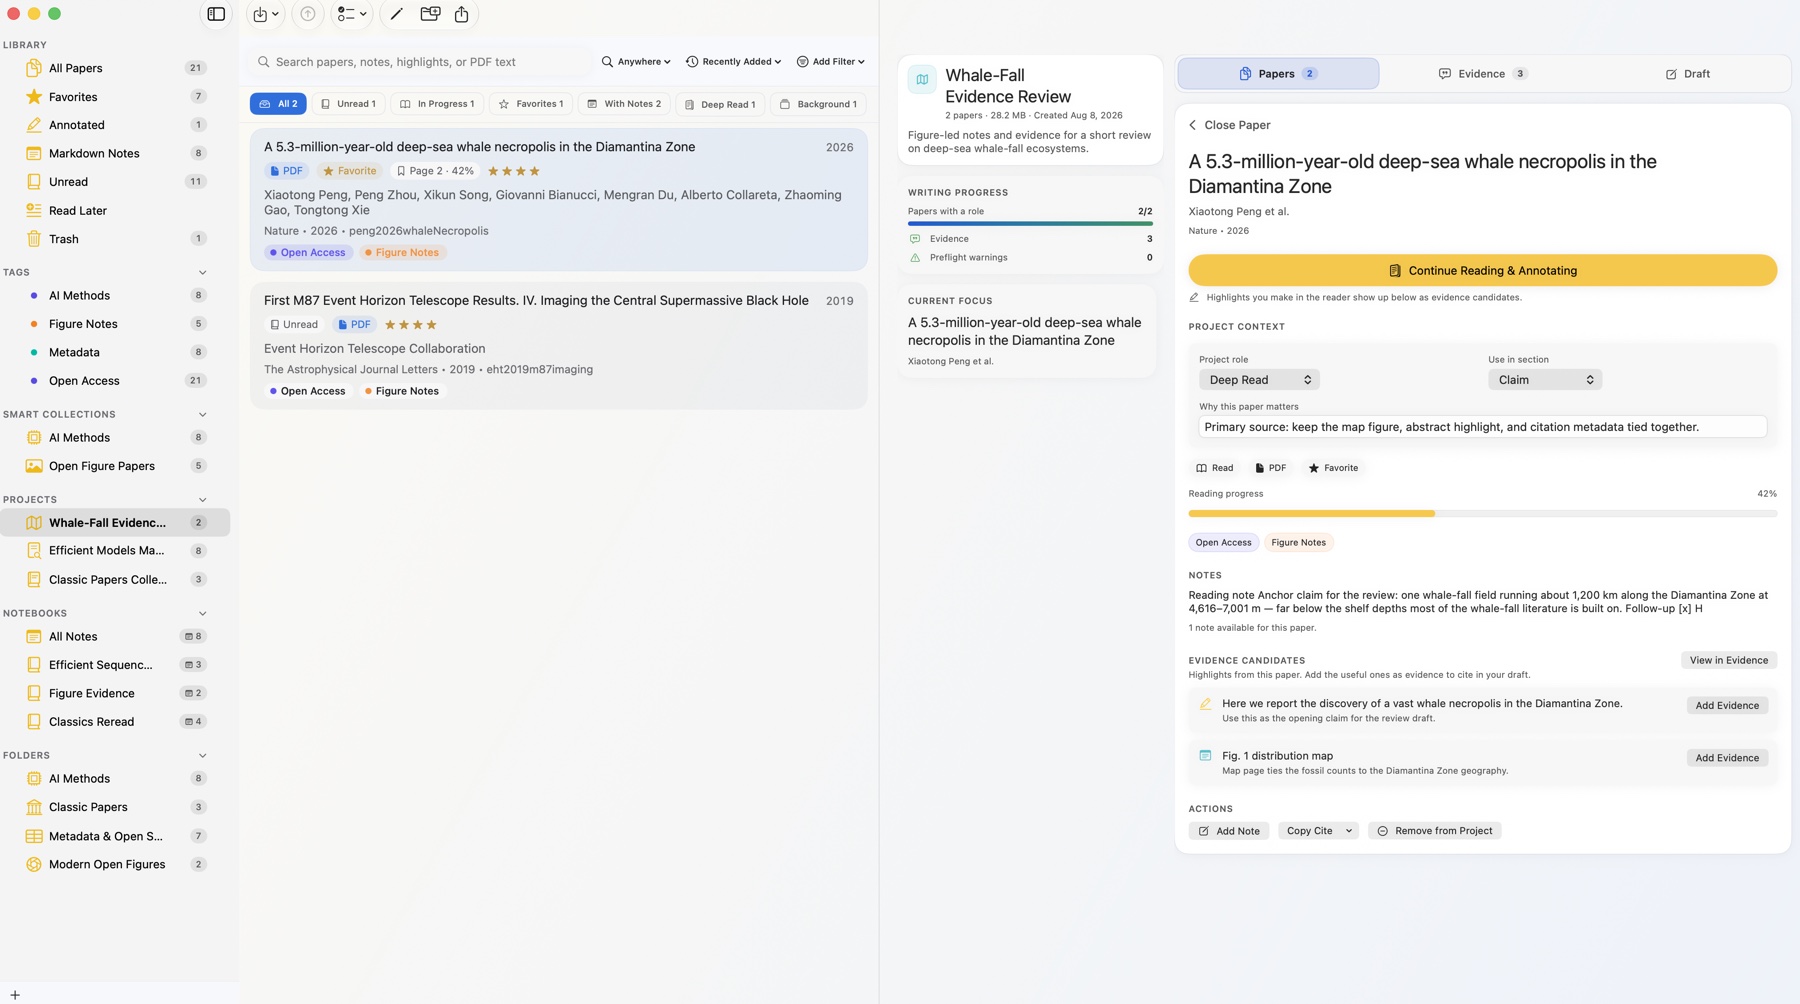
Task: Open the Use in section Claim dropdown
Action: pyautogui.click(x=1545, y=380)
